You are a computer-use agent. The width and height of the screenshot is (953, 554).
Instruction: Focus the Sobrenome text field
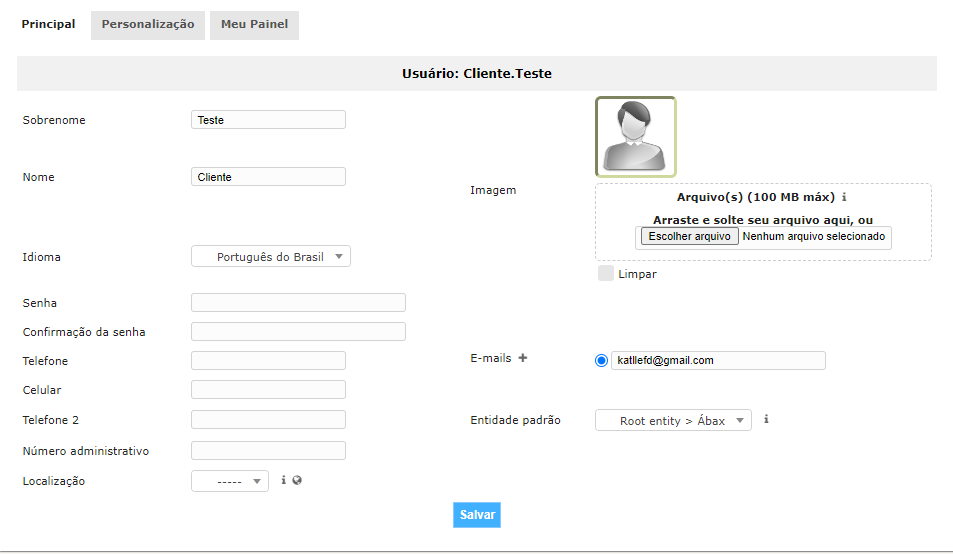(x=268, y=120)
